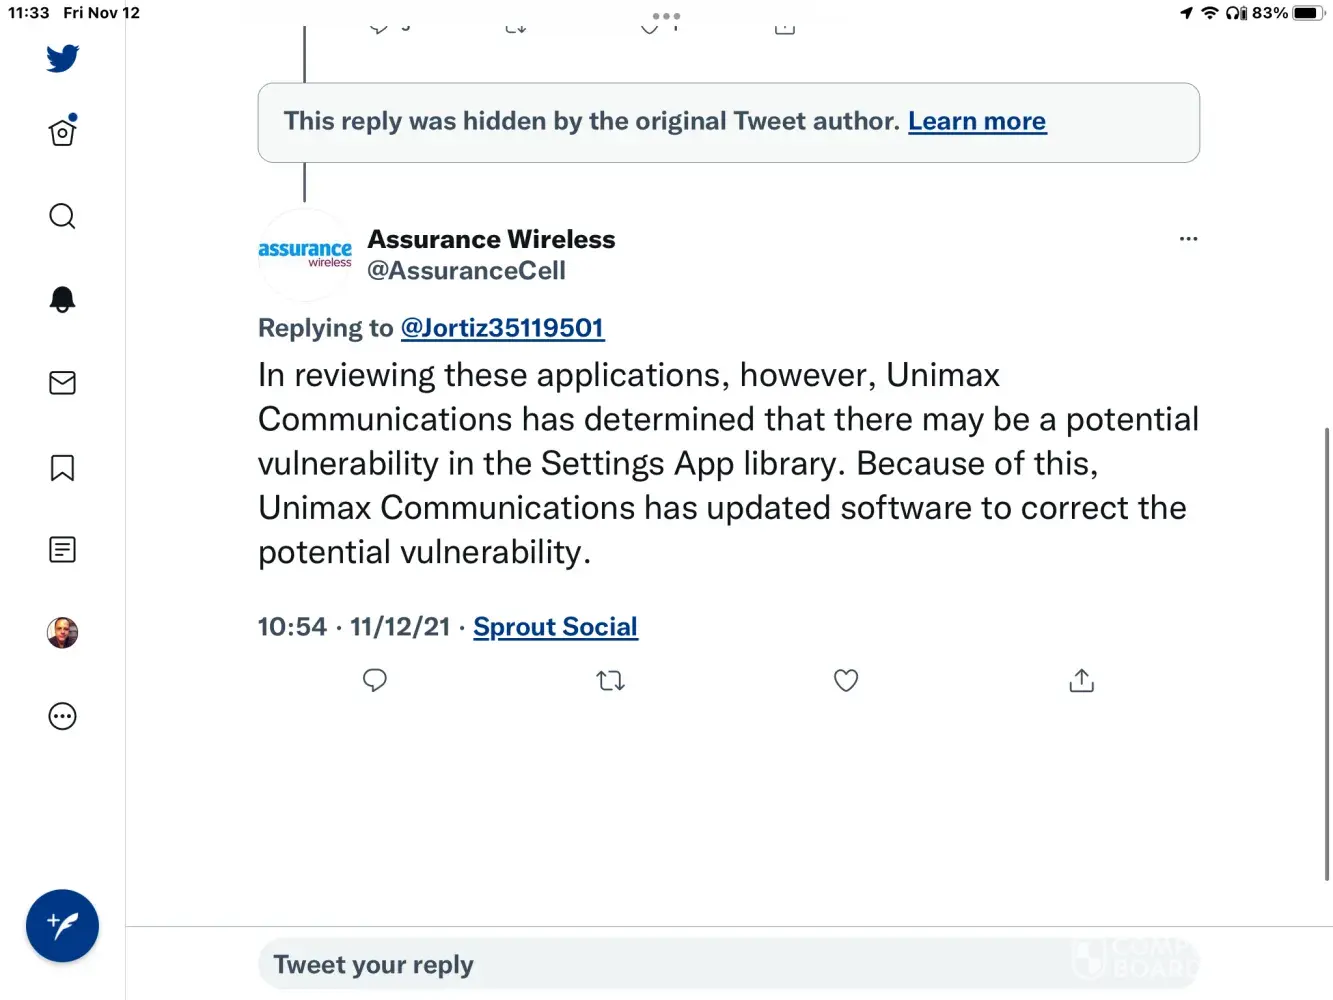The height and width of the screenshot is (1000, 1333).
Task: Compose new tweet with feather button
Action: point(62,926)
